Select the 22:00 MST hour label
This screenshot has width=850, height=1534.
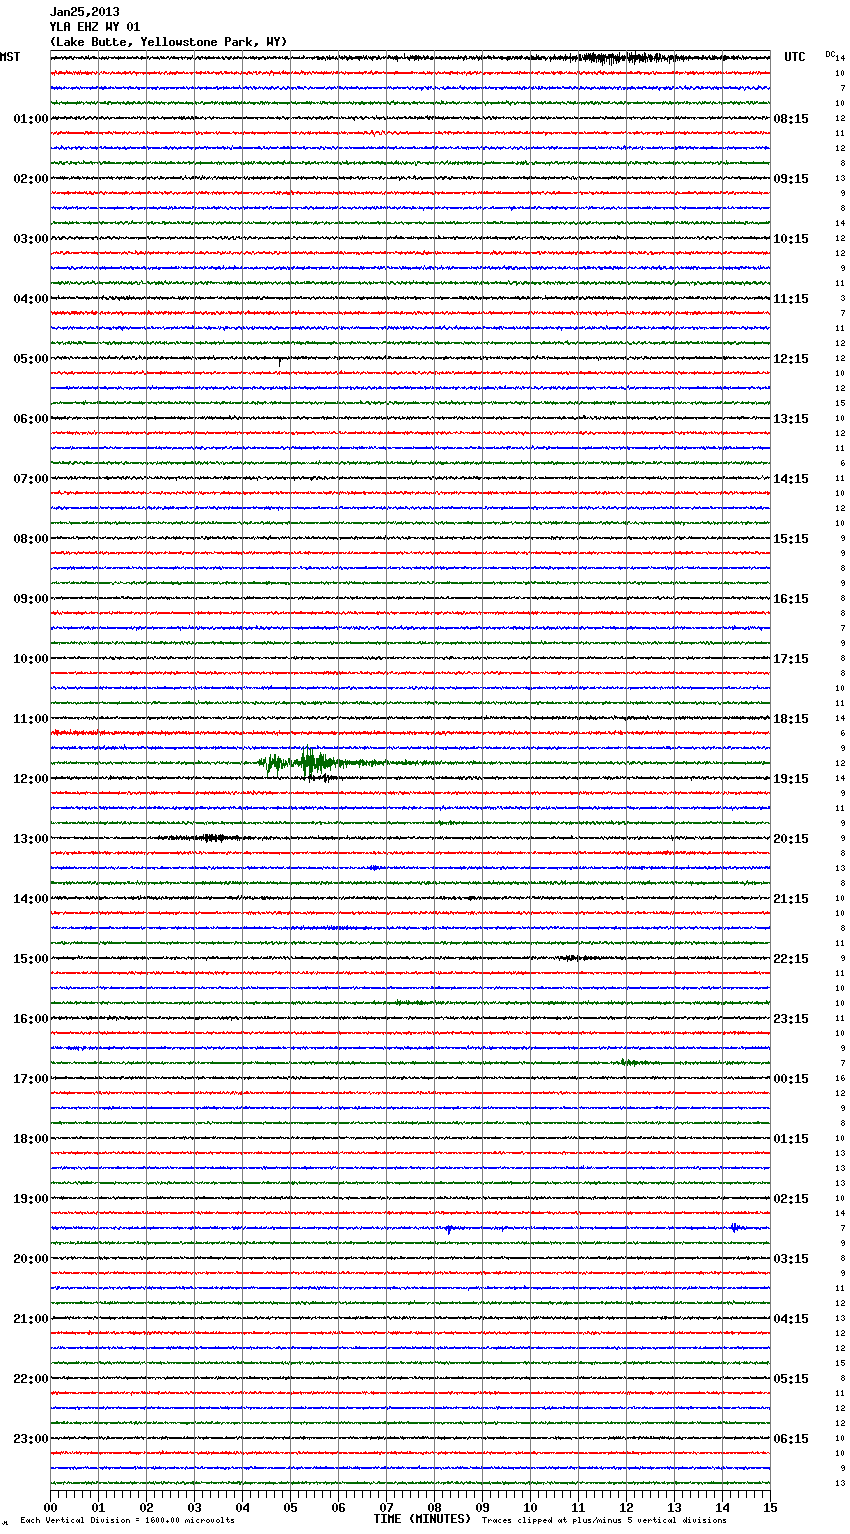(31, 1379)
